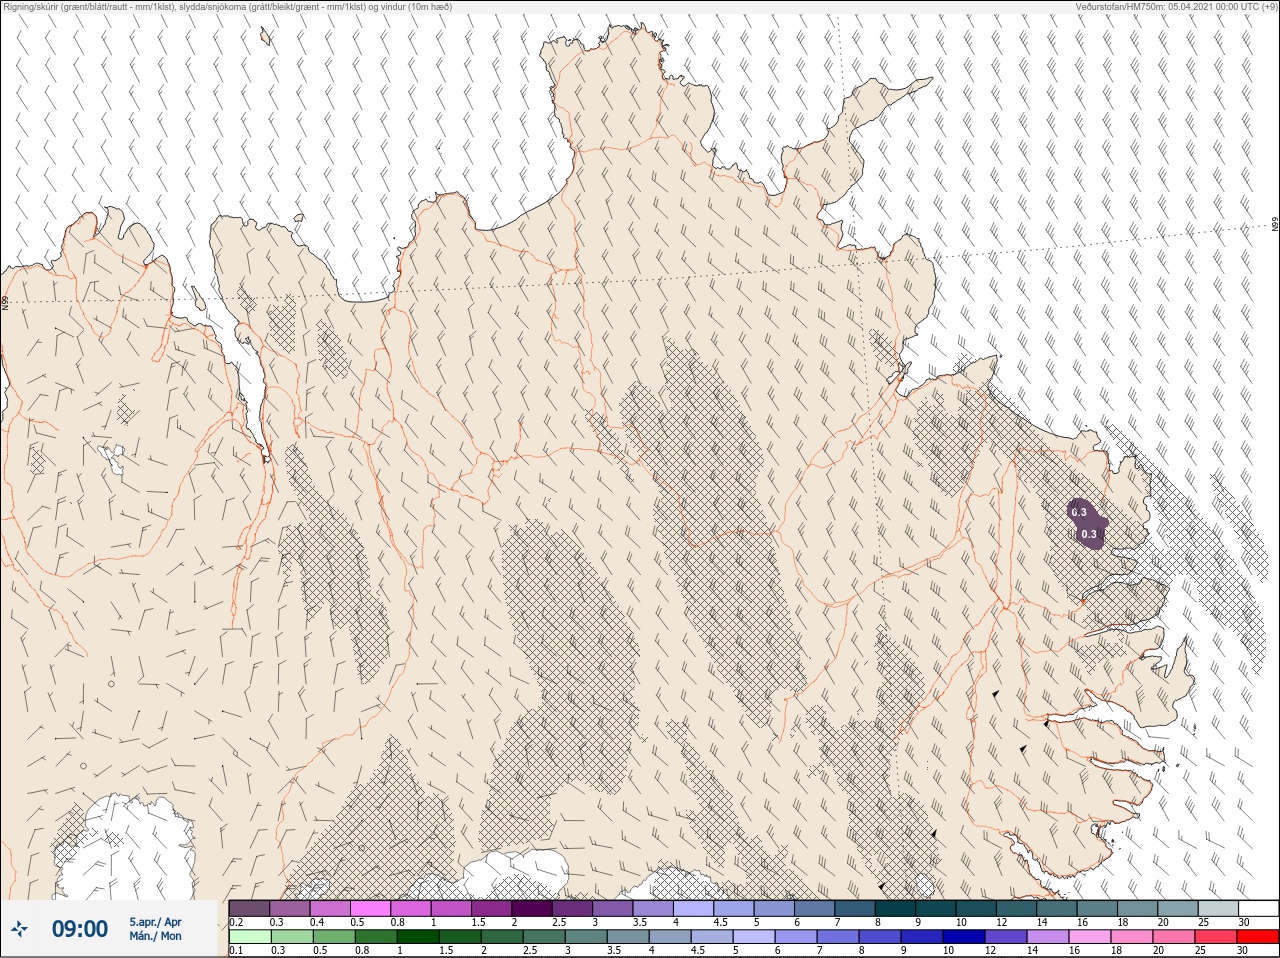The width and height of the screenshot is (1280, 958).
Task: Click the steel blue 6 snow legend swatch
Action: pos(814,908)
